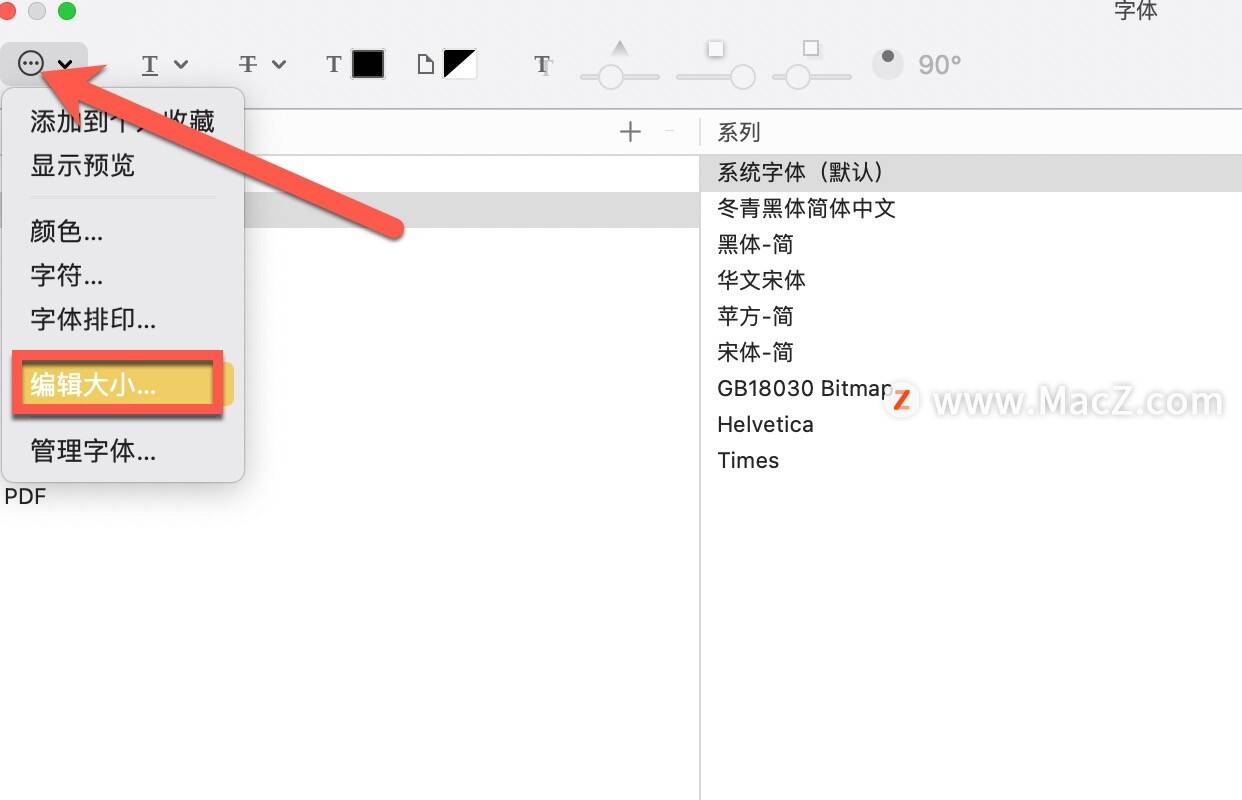Choose 颜色... in the action menu
The width and height of the screenshot is (1242, 800).
[x=67, y=232]
